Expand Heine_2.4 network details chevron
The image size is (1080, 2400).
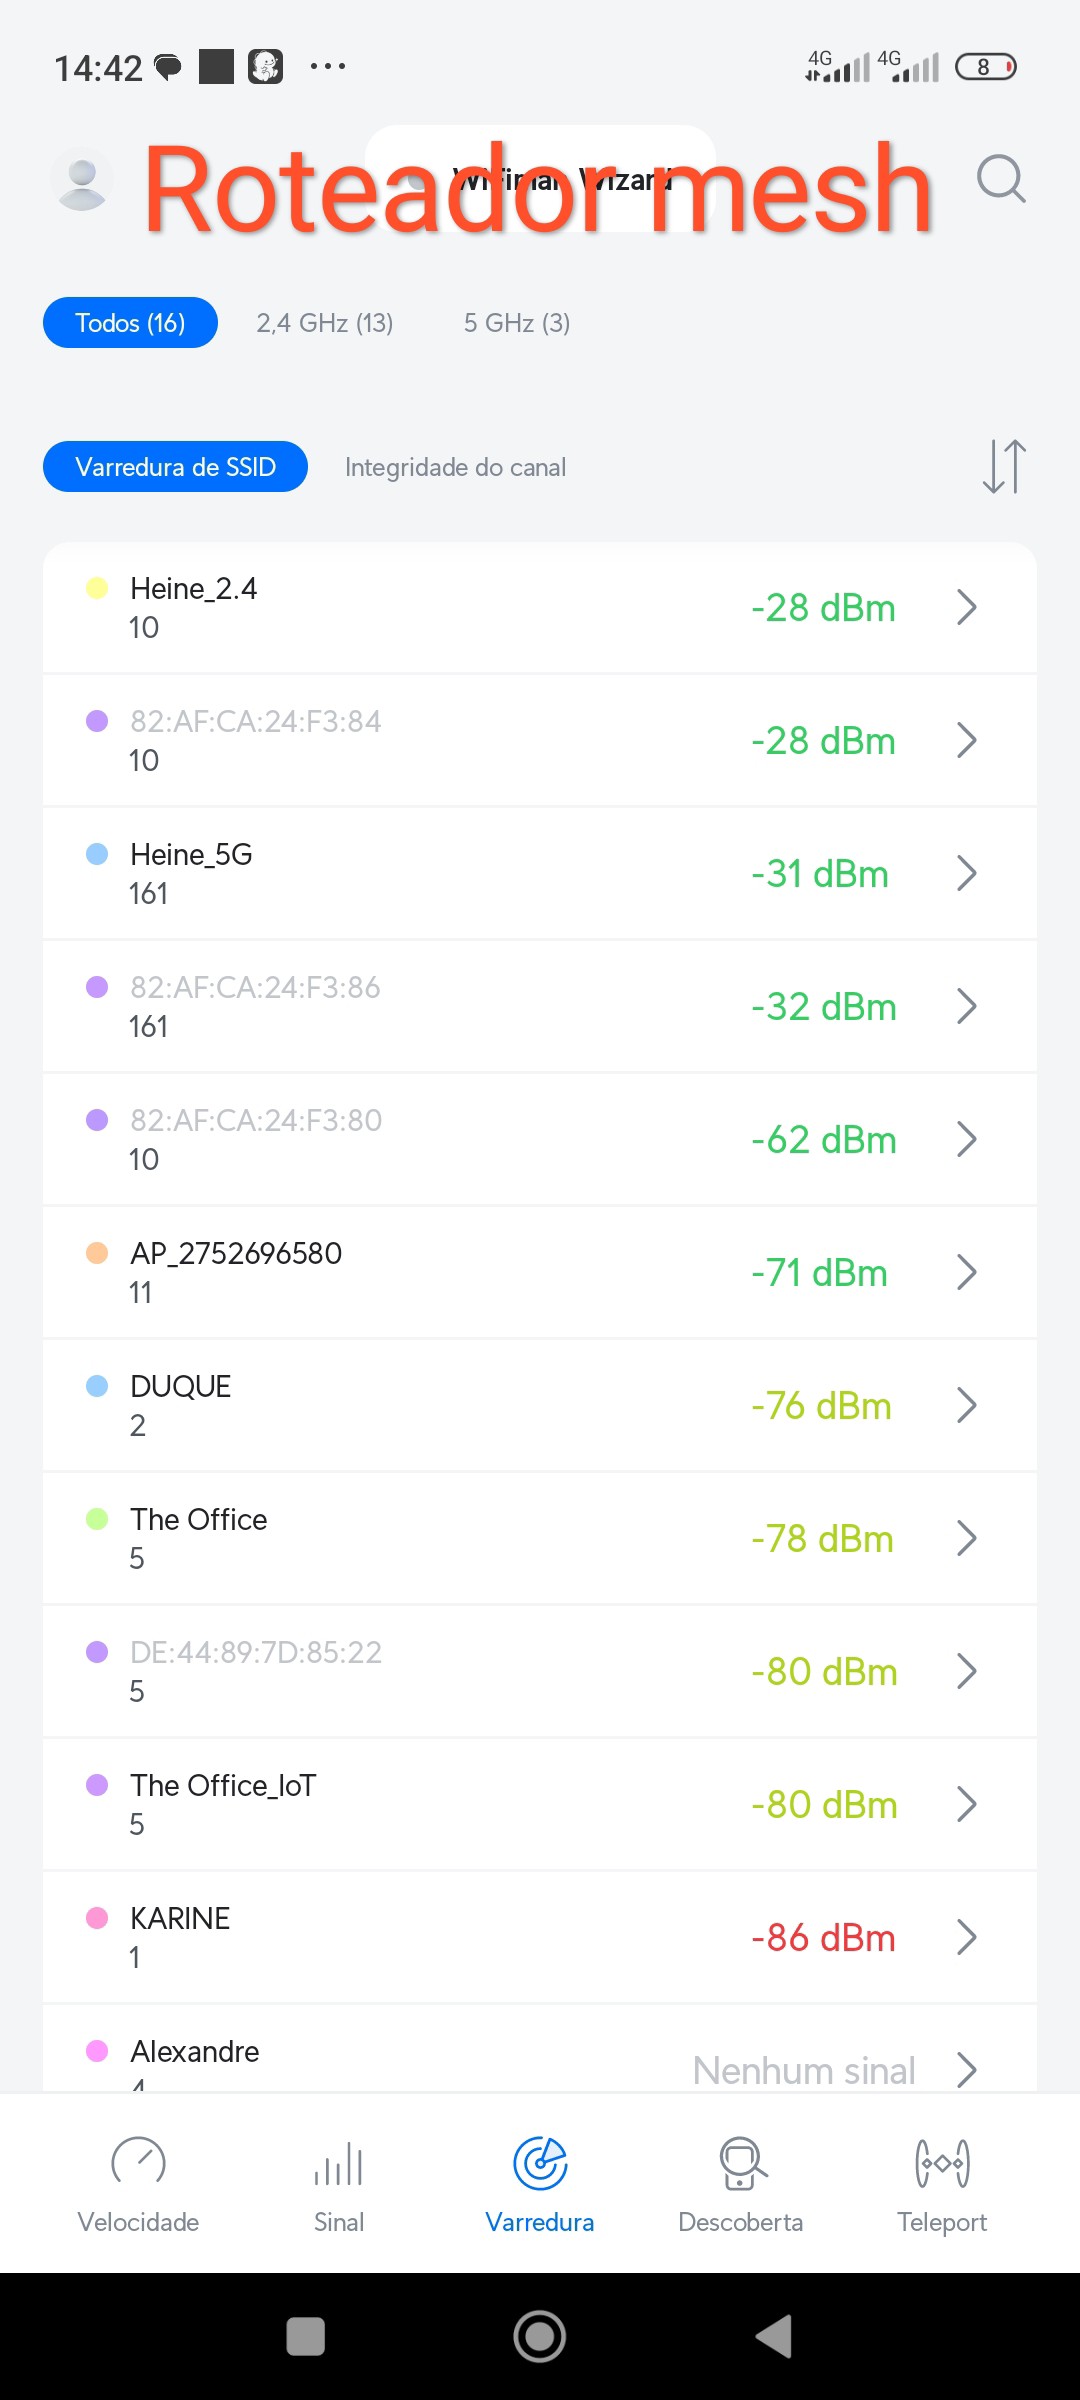[966, 607]
